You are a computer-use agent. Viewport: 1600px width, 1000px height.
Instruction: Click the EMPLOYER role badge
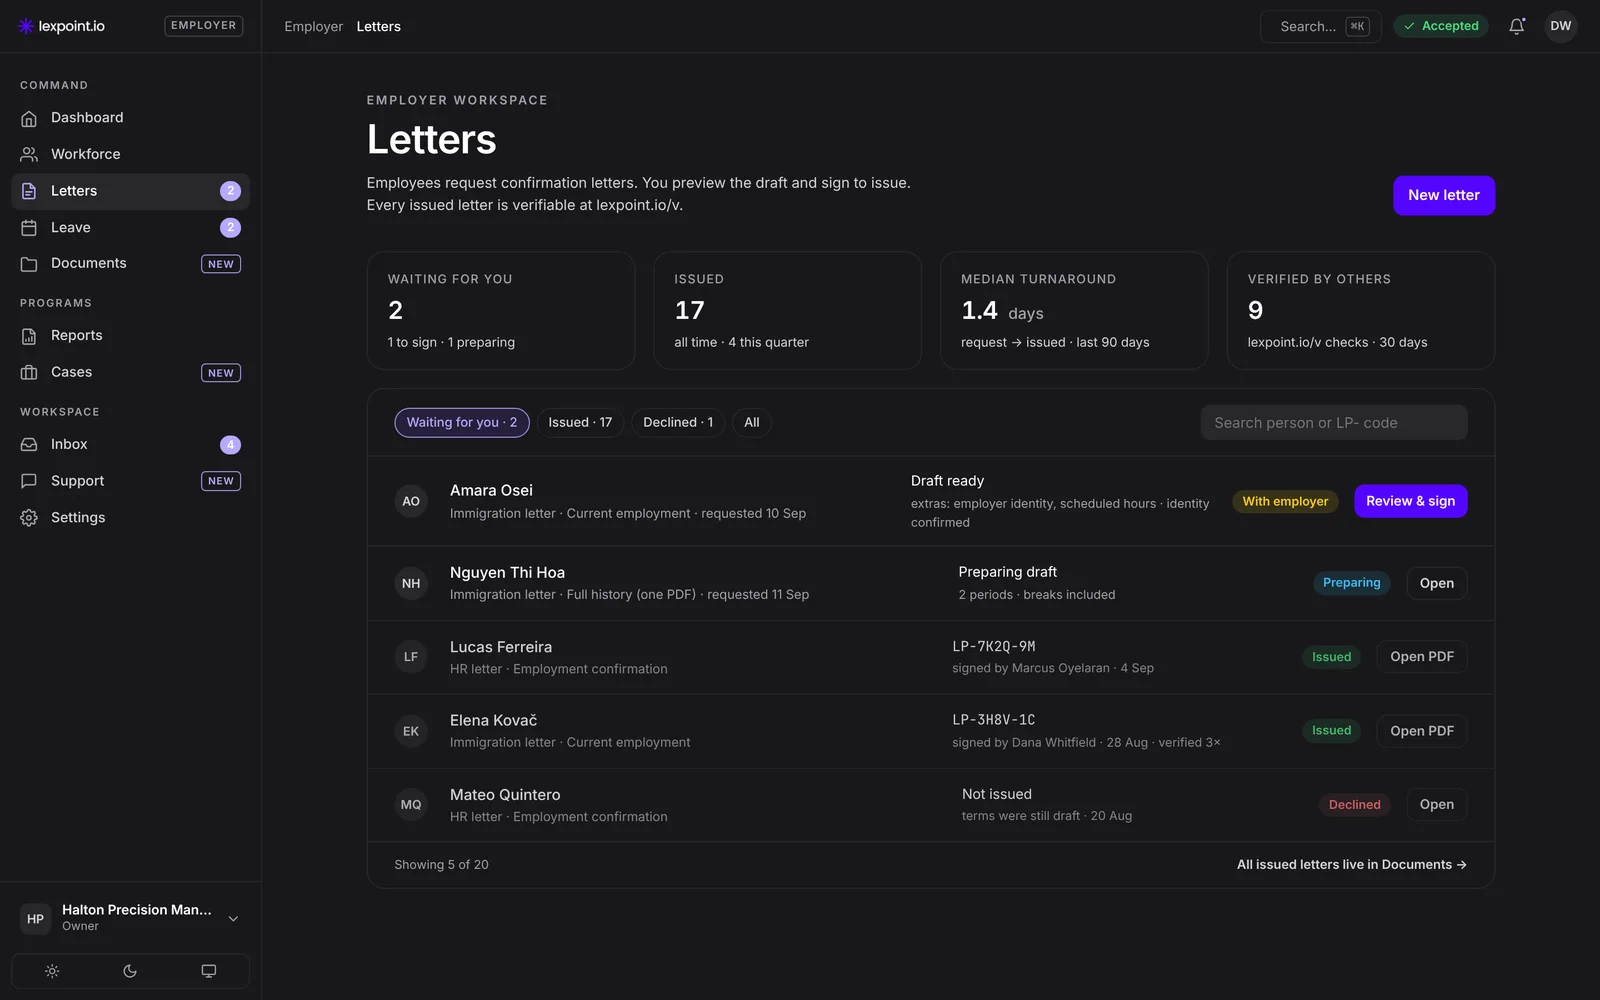203,26
